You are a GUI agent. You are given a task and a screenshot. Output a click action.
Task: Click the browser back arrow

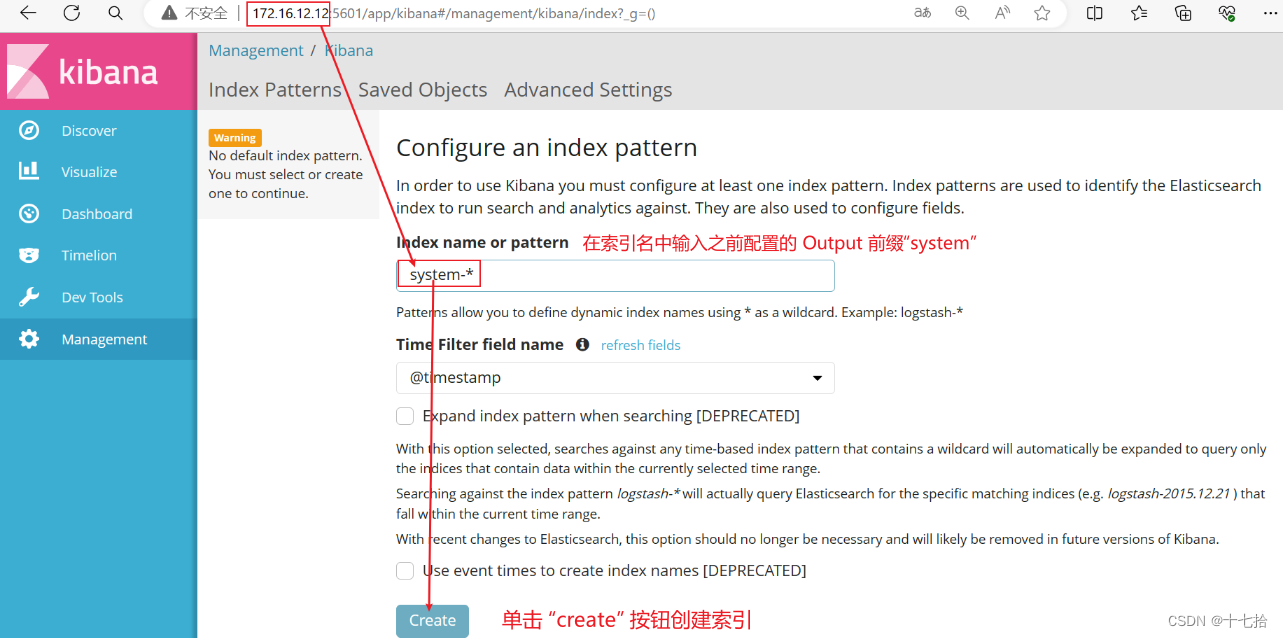27,13
